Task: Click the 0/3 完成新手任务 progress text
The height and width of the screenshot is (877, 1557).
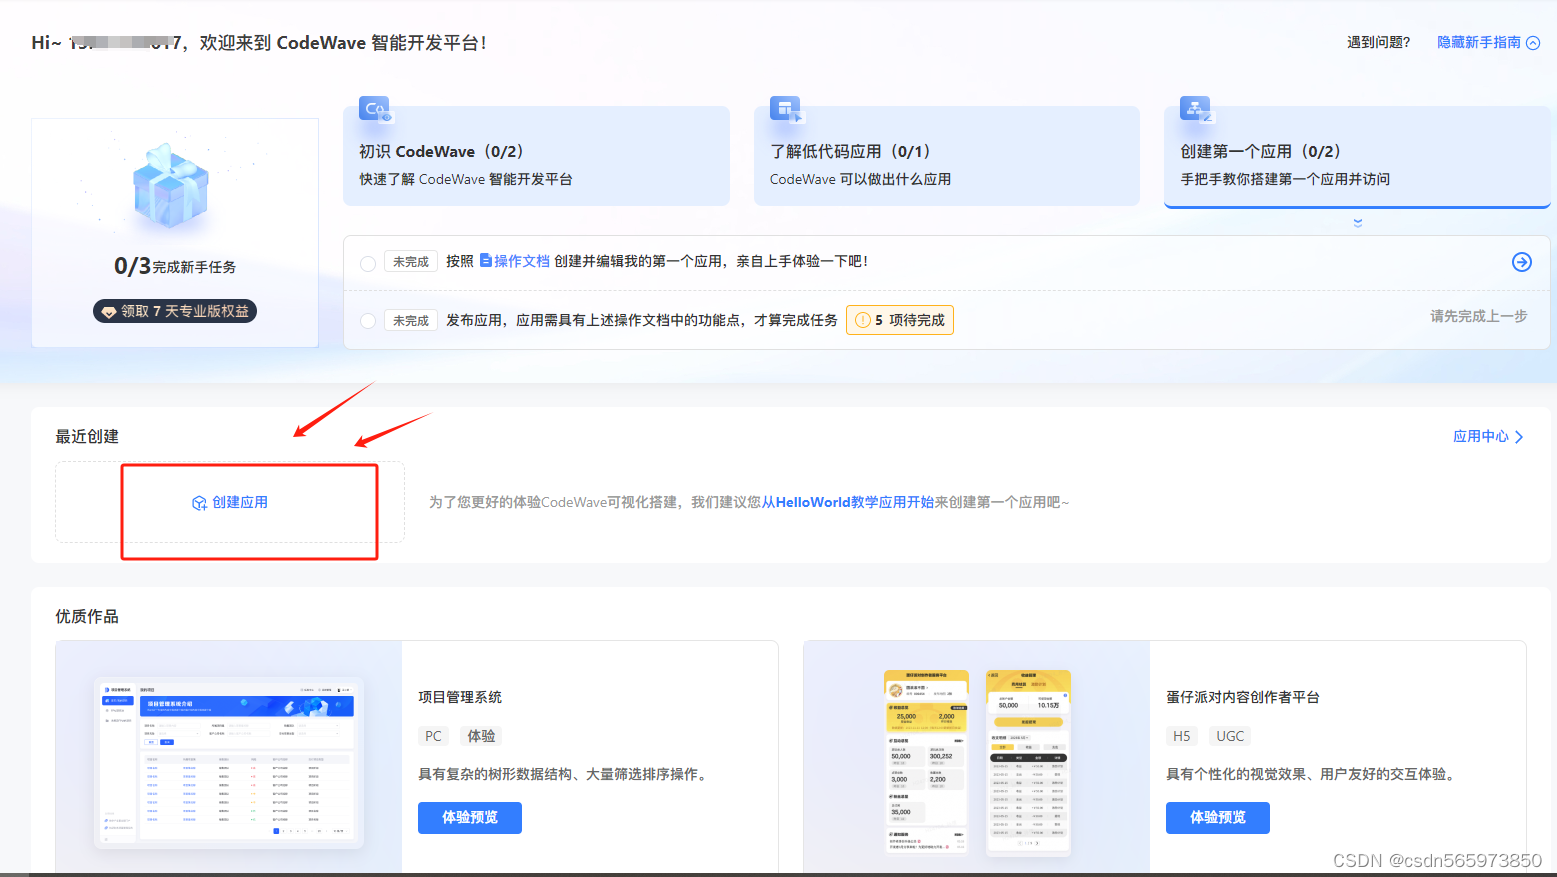Action: 175,266
